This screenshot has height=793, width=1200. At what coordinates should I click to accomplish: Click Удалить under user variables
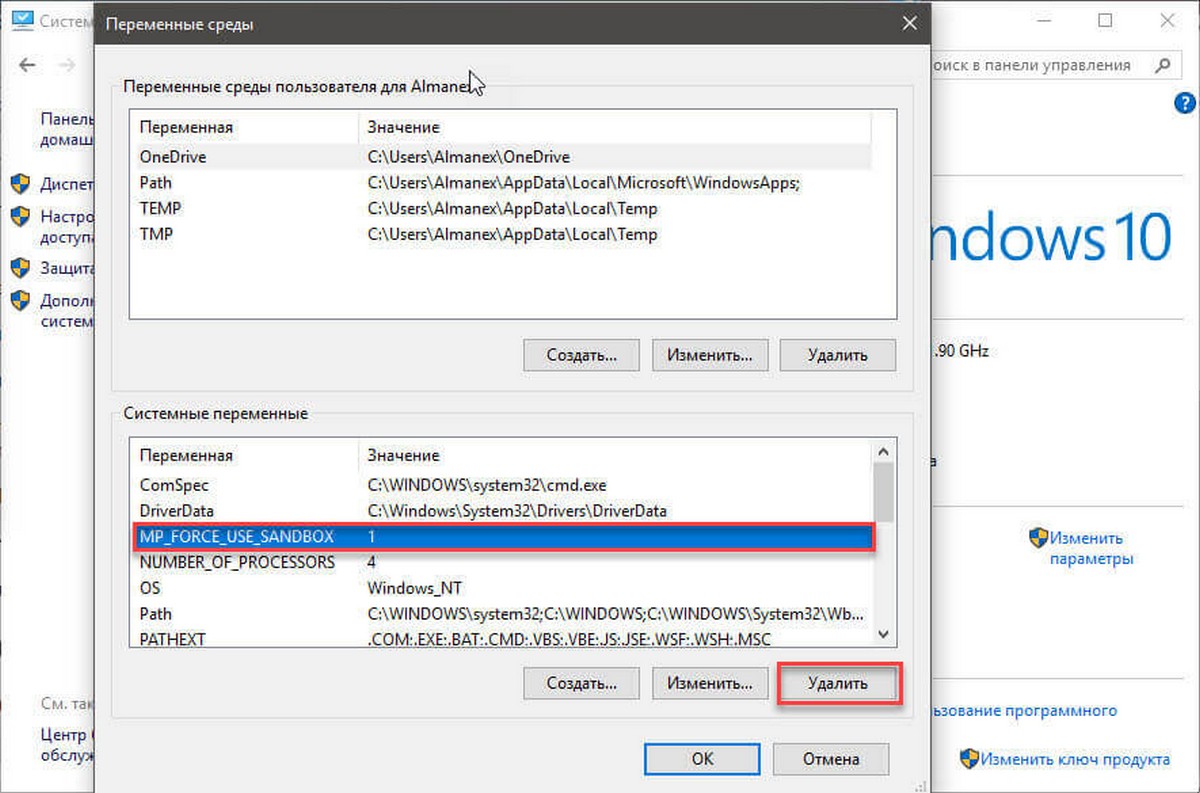coord(838,354)
